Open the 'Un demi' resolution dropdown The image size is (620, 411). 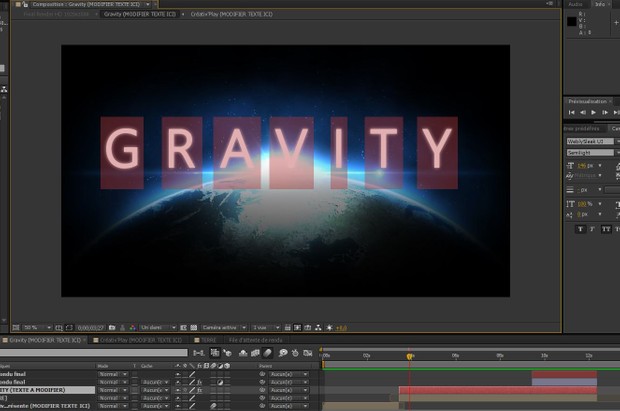point(158,328)
